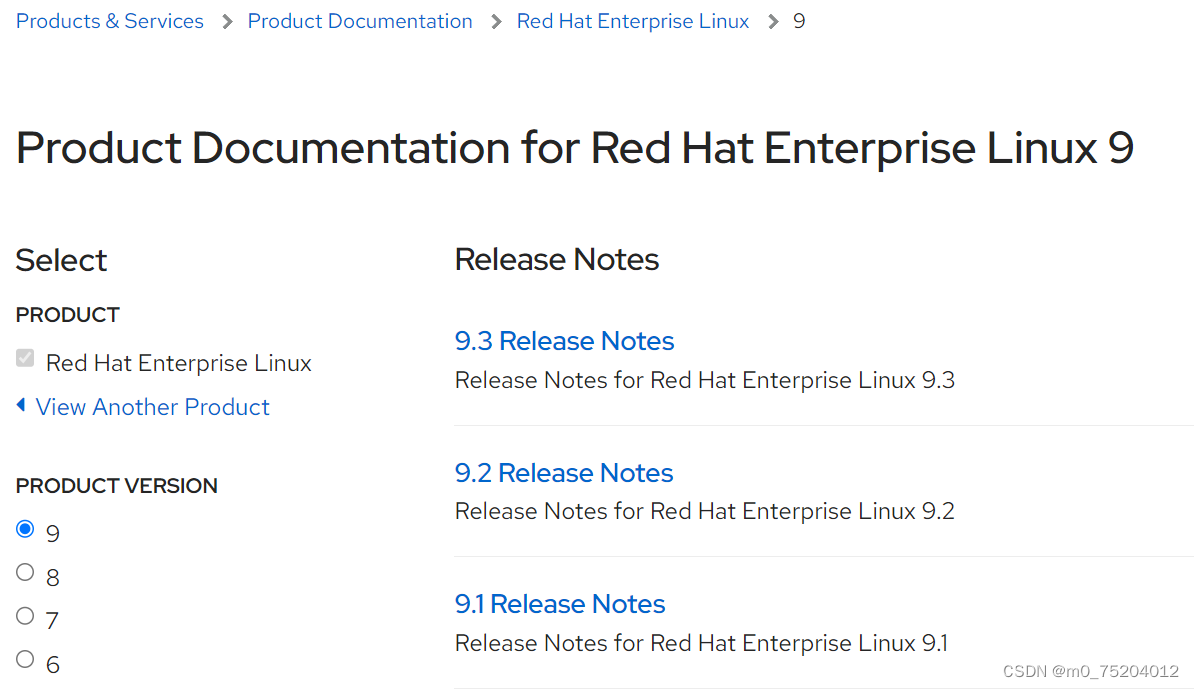
Task: Open the 9.2 Release Notes page
Action: 564,472
